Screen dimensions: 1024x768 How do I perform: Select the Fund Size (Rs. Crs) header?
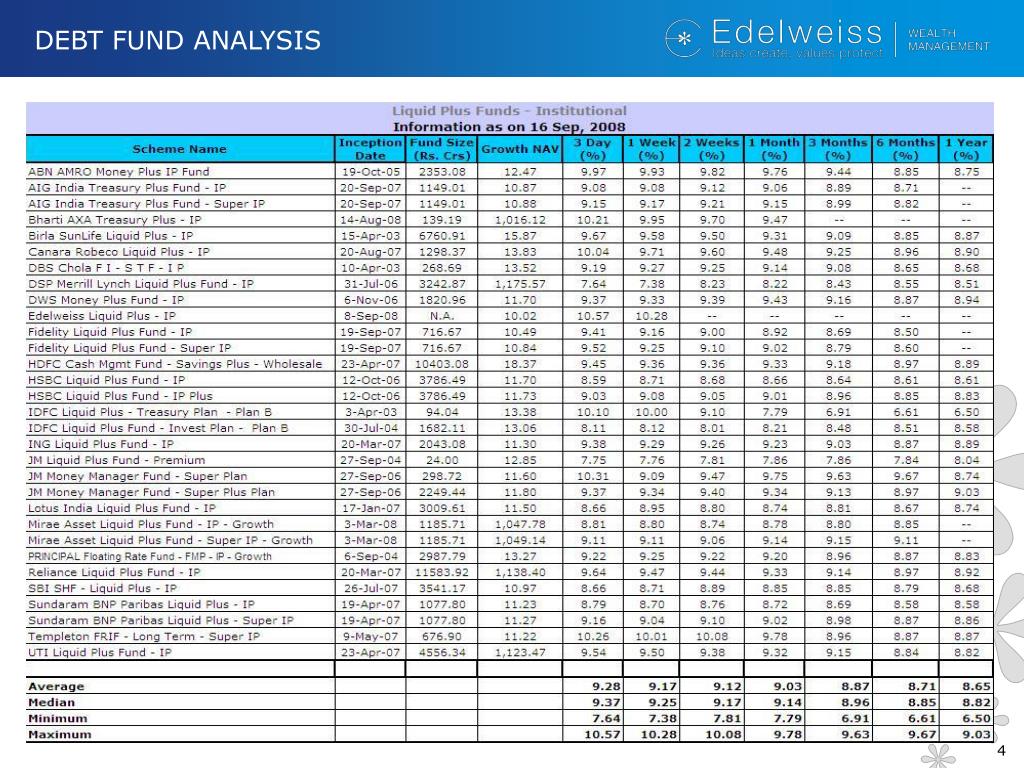coord(441,149)
